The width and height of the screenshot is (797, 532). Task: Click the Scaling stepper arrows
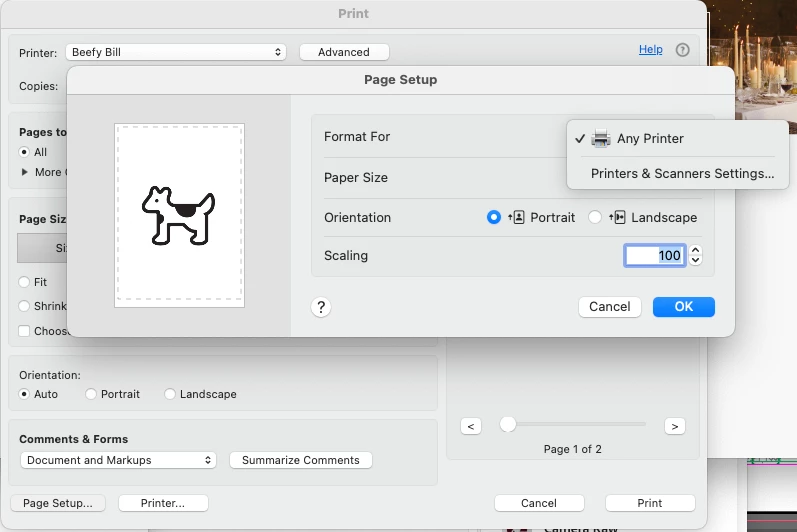(695, 255)
